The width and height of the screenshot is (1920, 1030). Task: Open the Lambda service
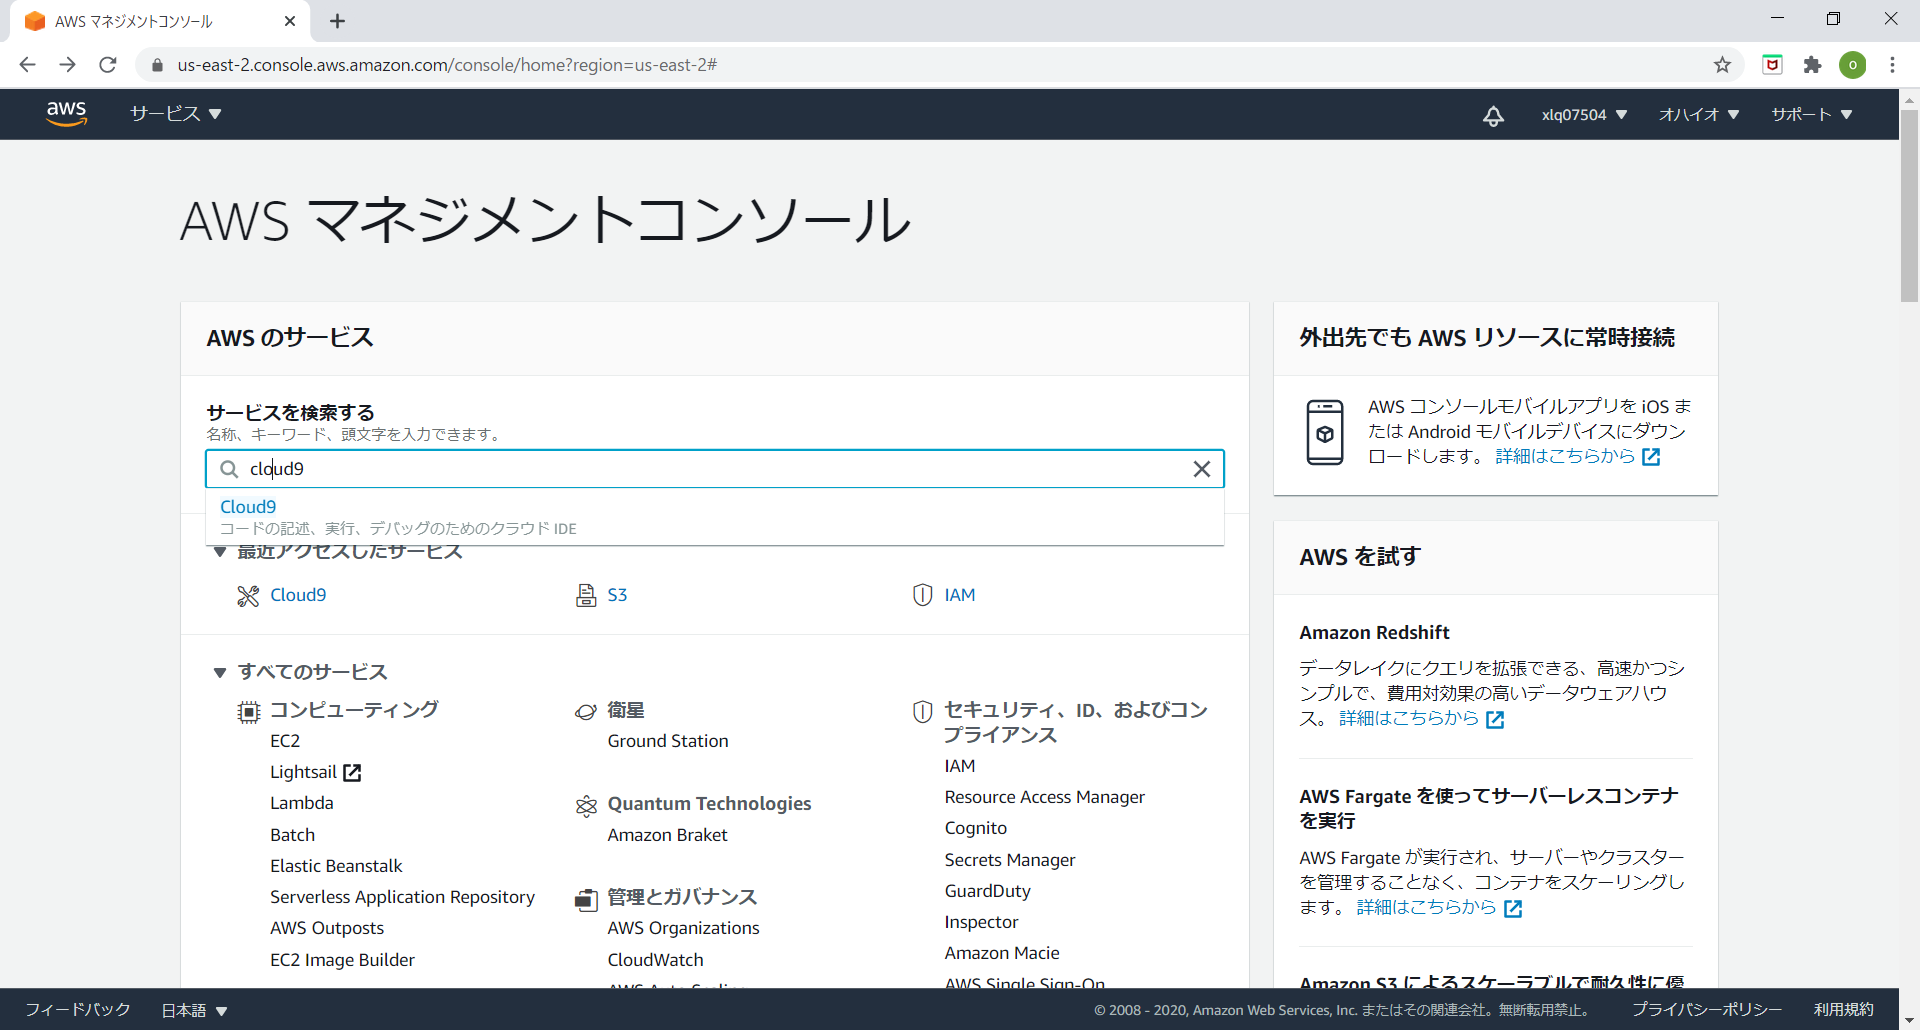pyautogui.click(x=302, y=804)
